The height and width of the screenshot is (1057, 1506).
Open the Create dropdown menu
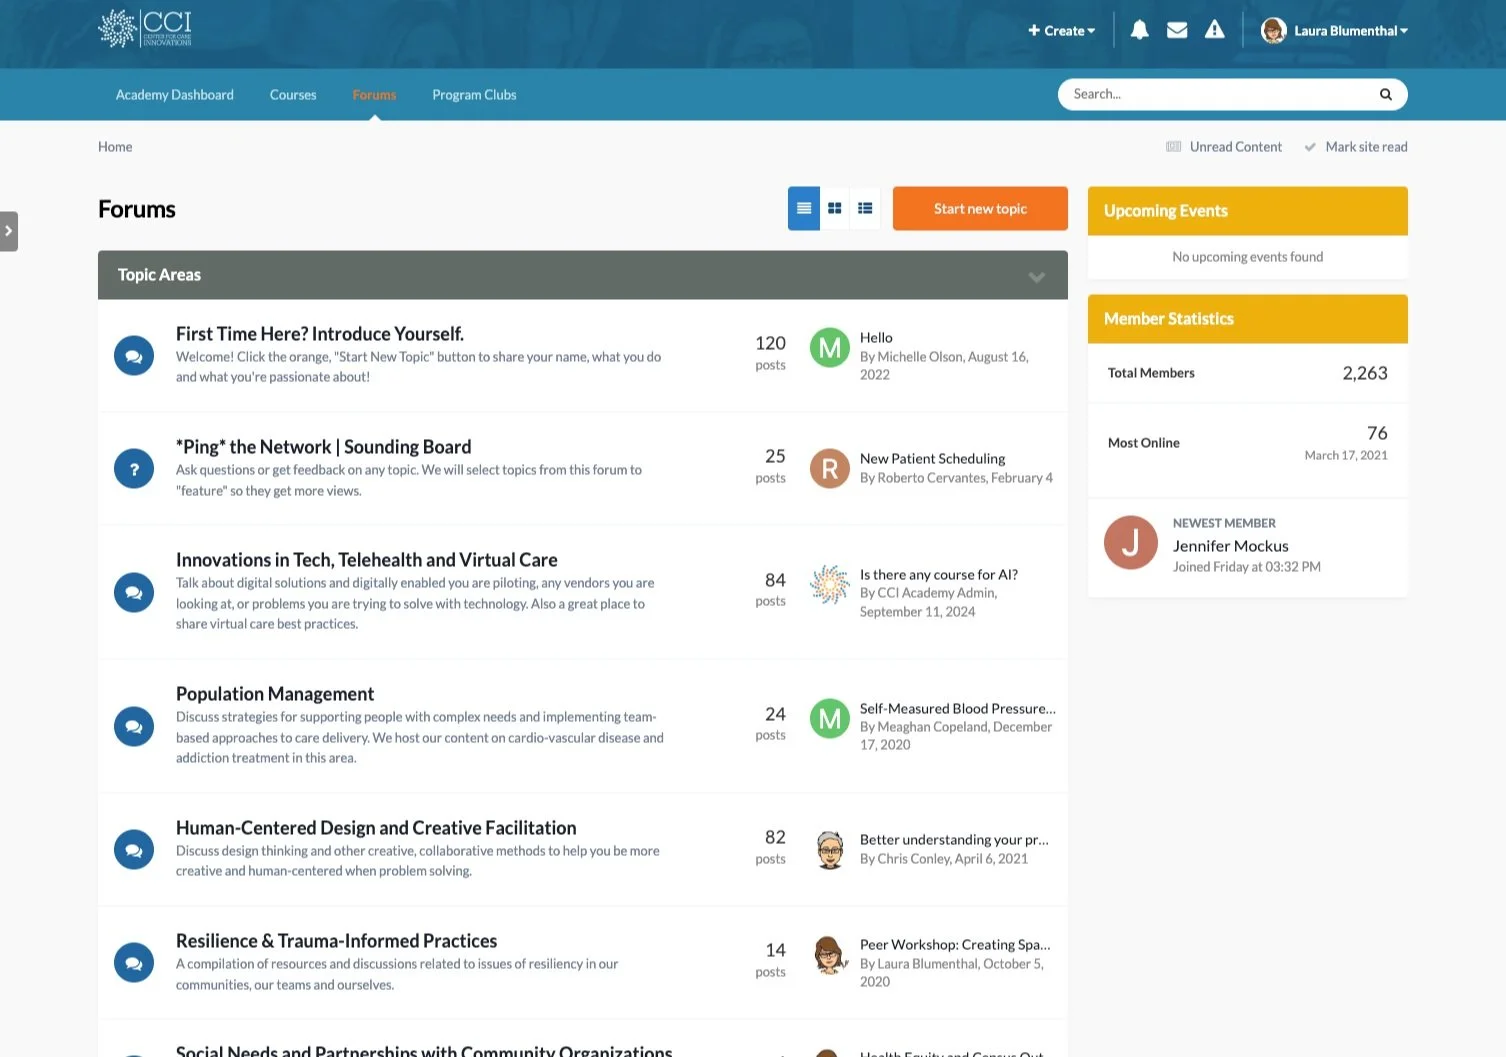1061,31
